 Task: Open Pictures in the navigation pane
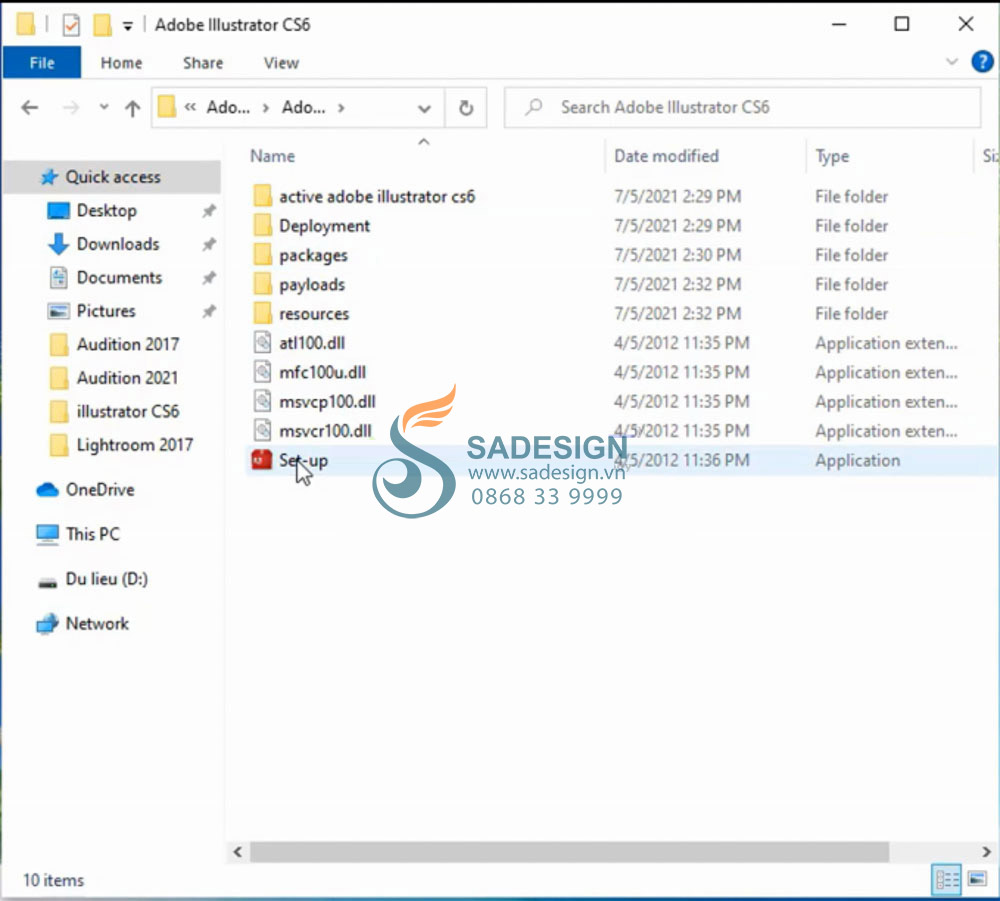click(x=106, y=311)
